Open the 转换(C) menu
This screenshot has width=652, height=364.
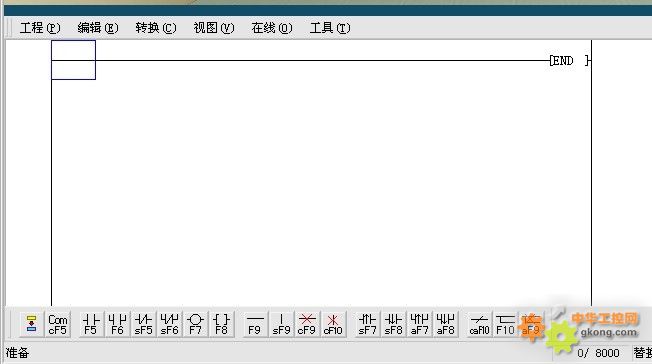[156, 28]
